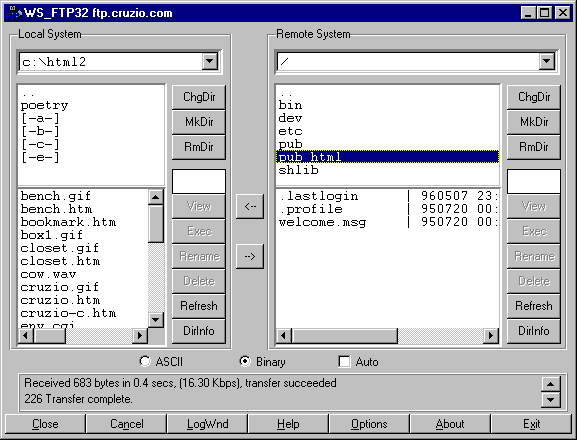Click local DirInfo button
The image size is (577, 440).
click(x=199, y=331)
